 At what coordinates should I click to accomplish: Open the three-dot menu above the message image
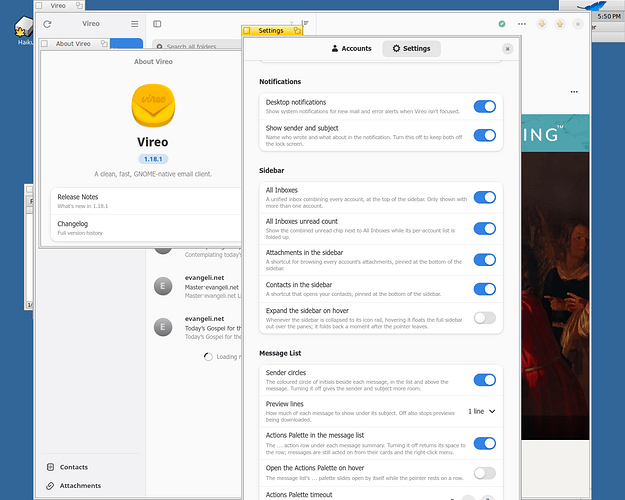[574, 92]
